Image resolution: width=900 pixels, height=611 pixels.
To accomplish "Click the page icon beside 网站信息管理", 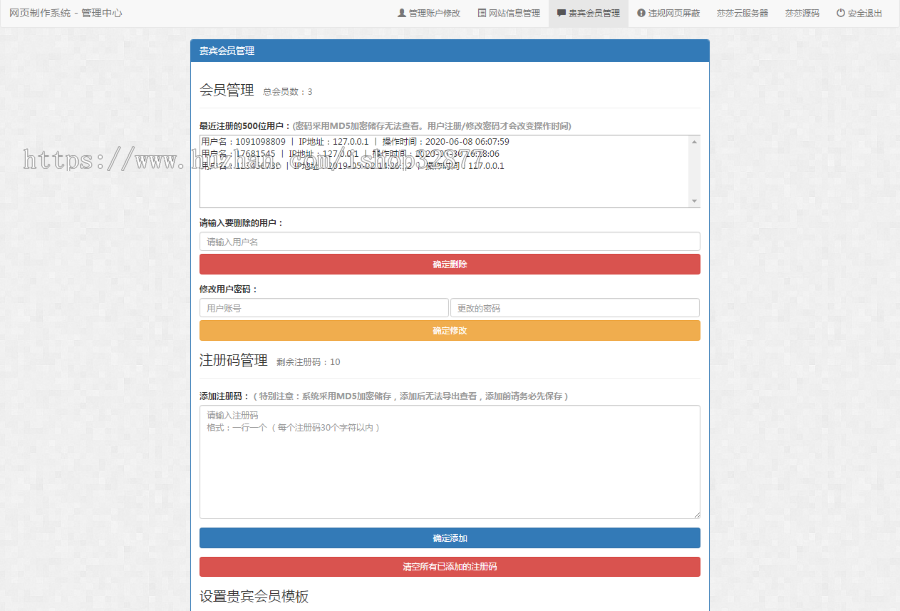I will tap(482, 13).
